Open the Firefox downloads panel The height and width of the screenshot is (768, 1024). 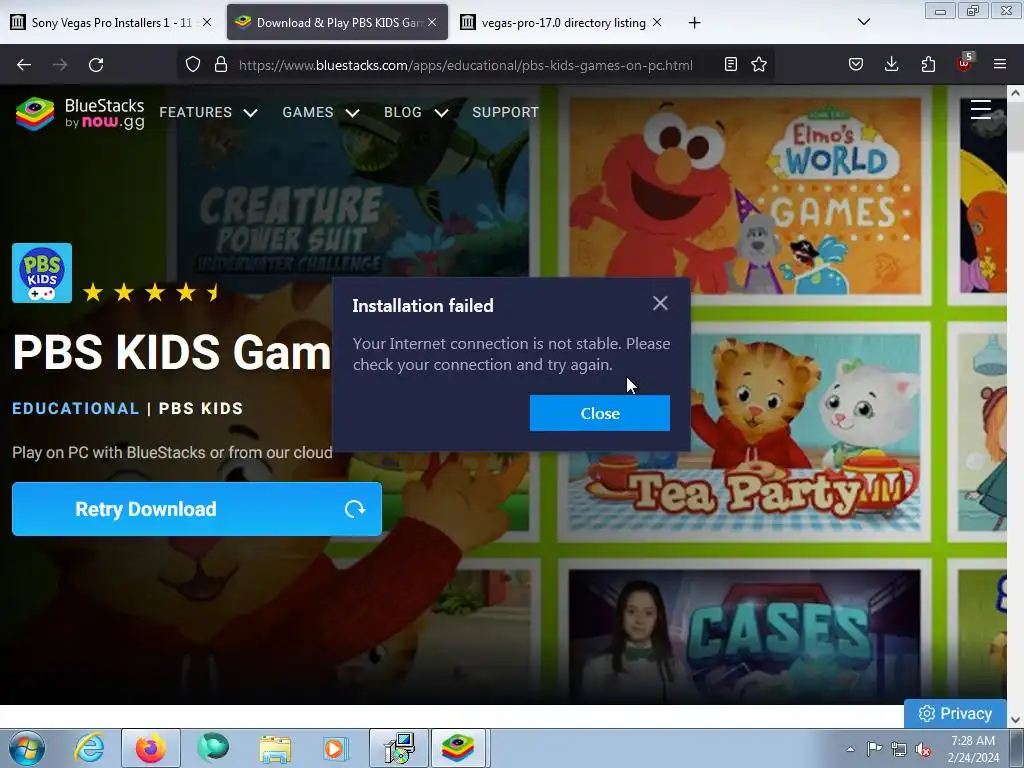coord(891,65)
